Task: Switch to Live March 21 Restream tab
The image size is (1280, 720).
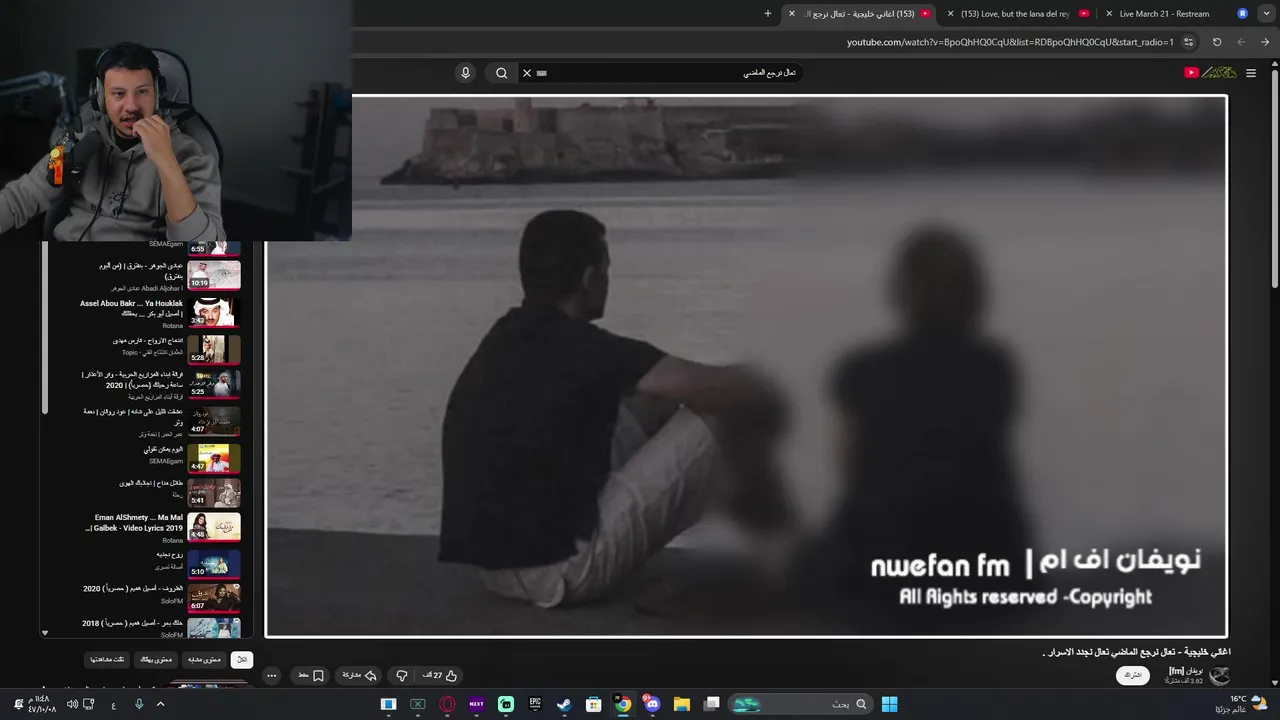Action: coord(1165,14)
